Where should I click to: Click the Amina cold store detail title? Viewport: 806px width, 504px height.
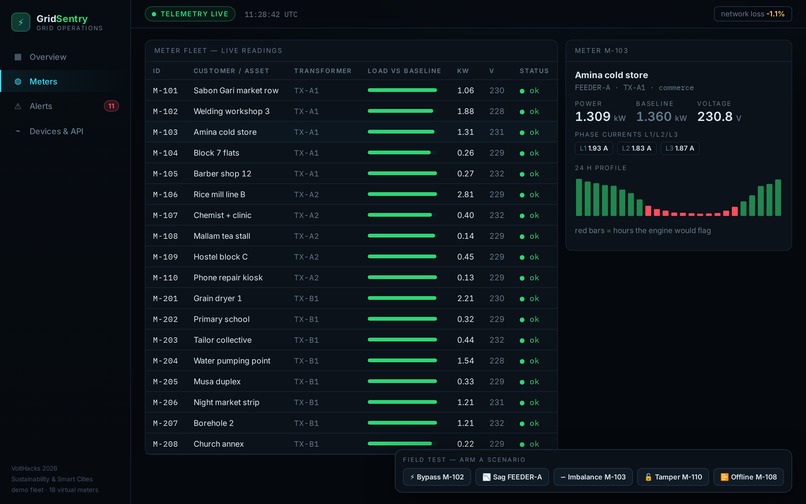611,75
